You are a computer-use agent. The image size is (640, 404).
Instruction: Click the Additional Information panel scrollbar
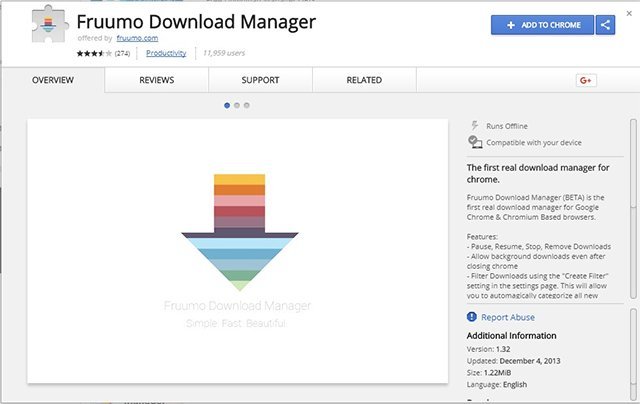click(x=633, y=353)
